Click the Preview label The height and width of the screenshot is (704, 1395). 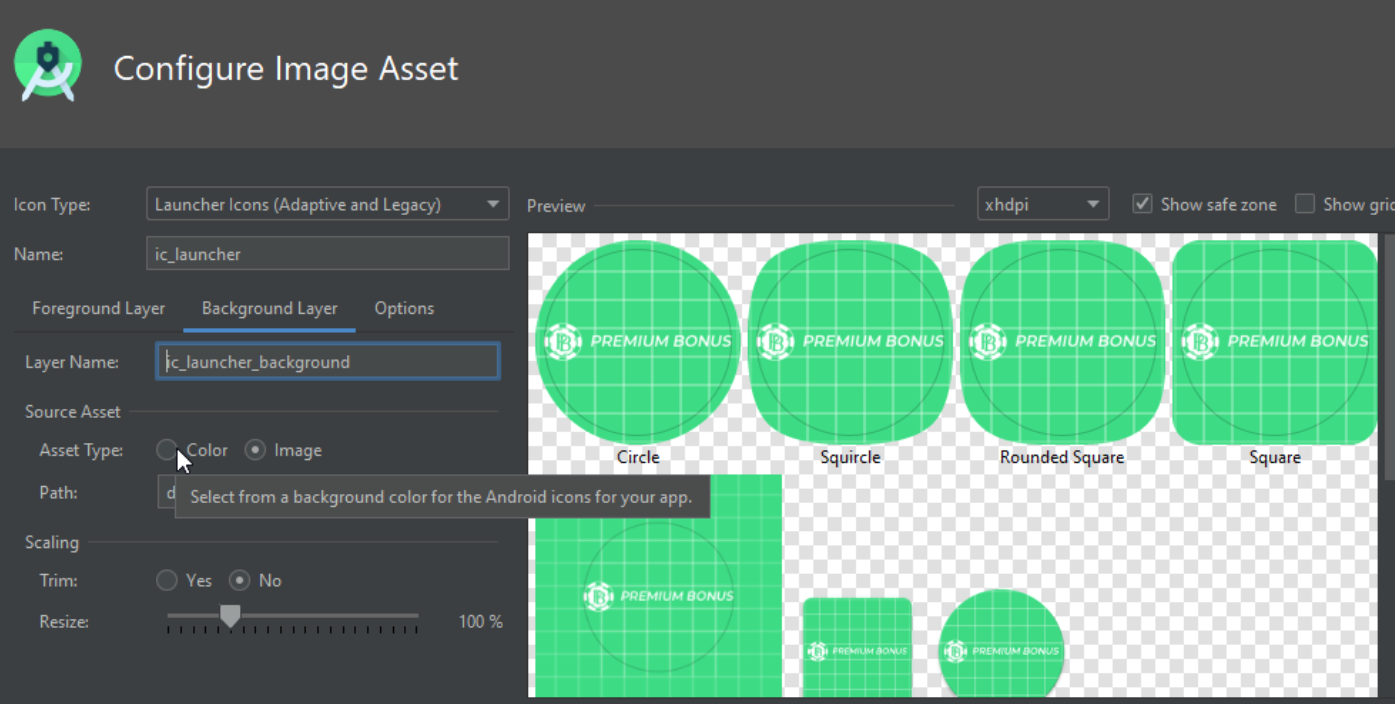click(556, 205)
